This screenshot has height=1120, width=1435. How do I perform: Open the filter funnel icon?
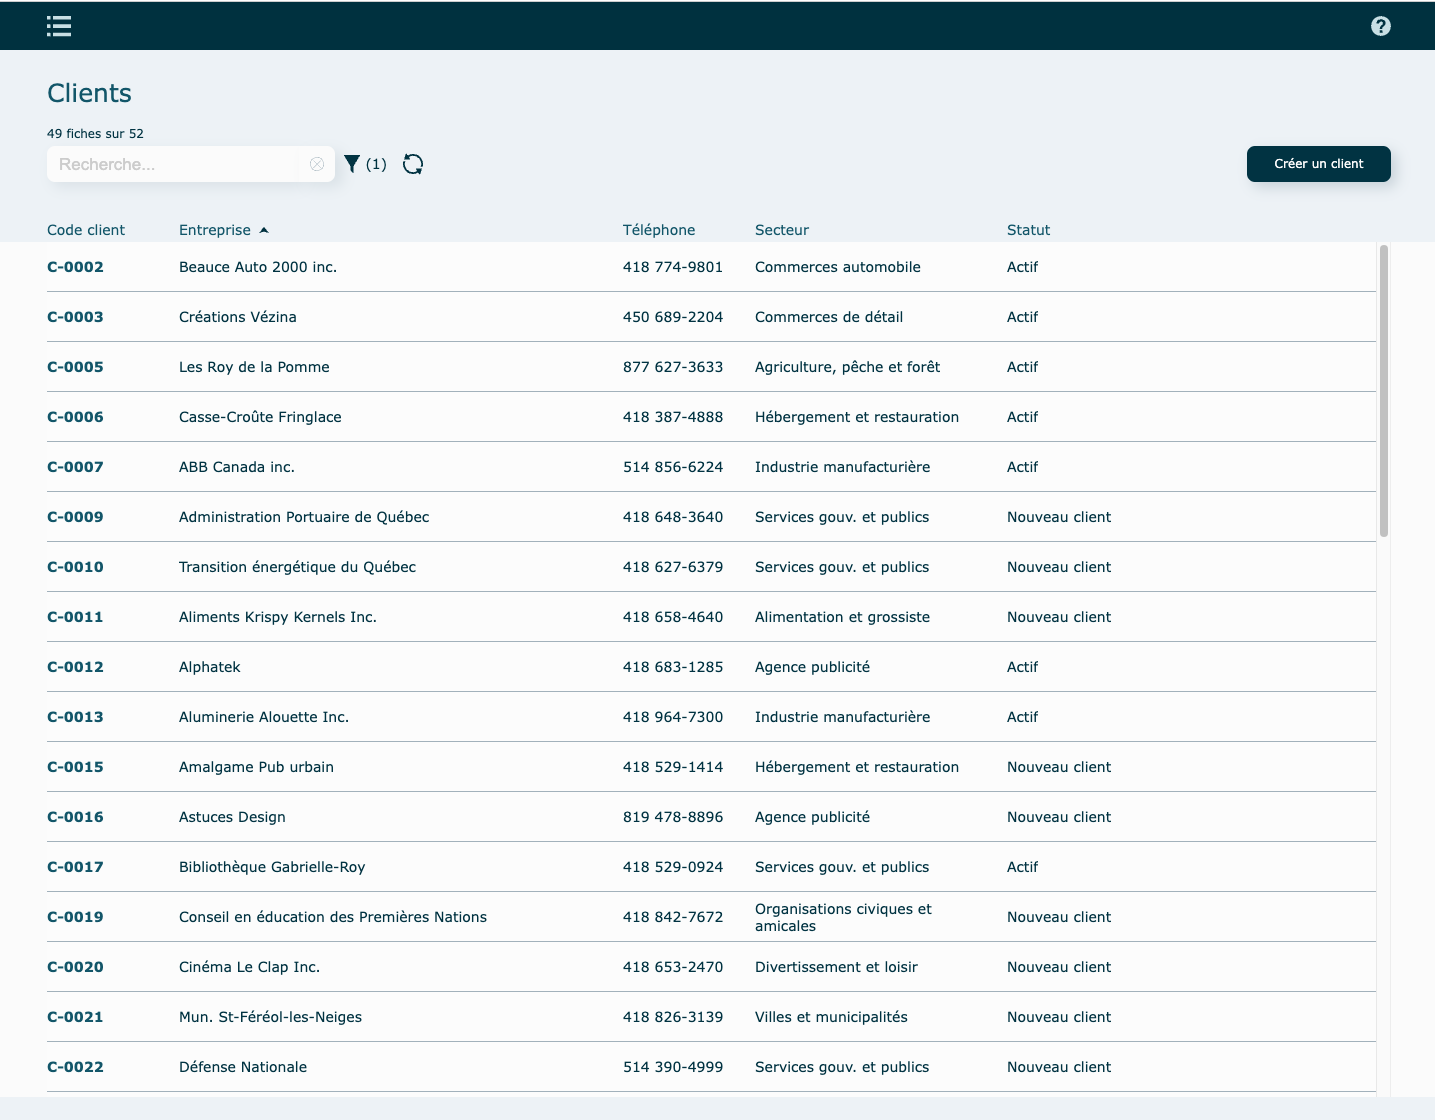coord(352,164)
